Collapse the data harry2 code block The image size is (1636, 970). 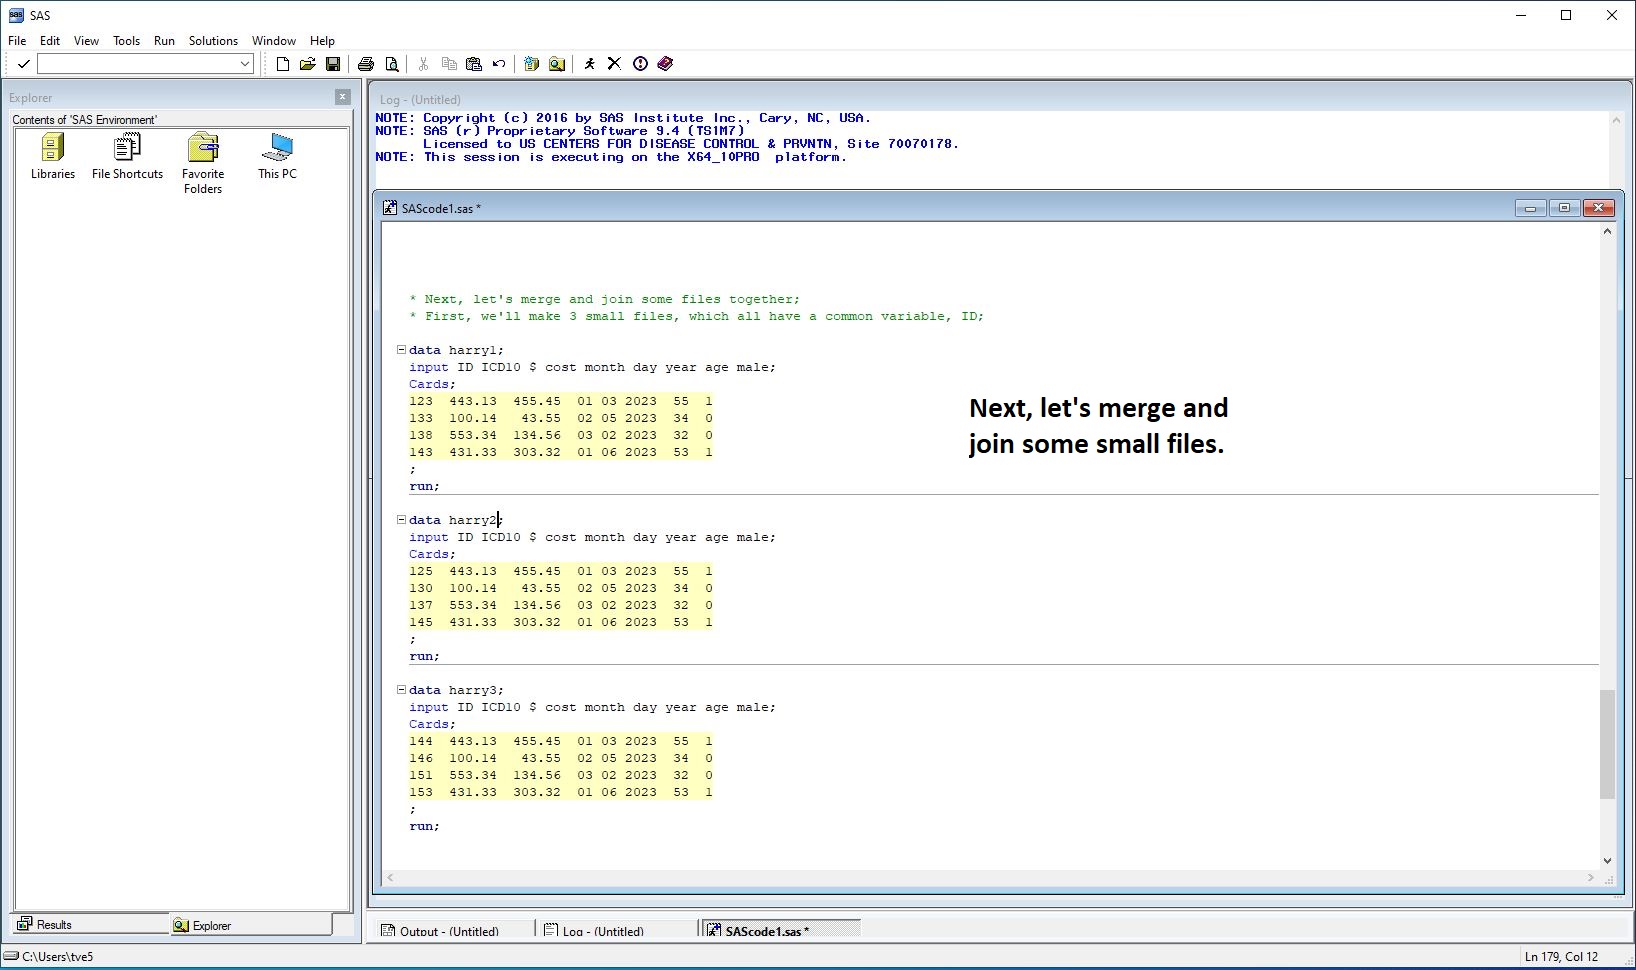(401, 520)
